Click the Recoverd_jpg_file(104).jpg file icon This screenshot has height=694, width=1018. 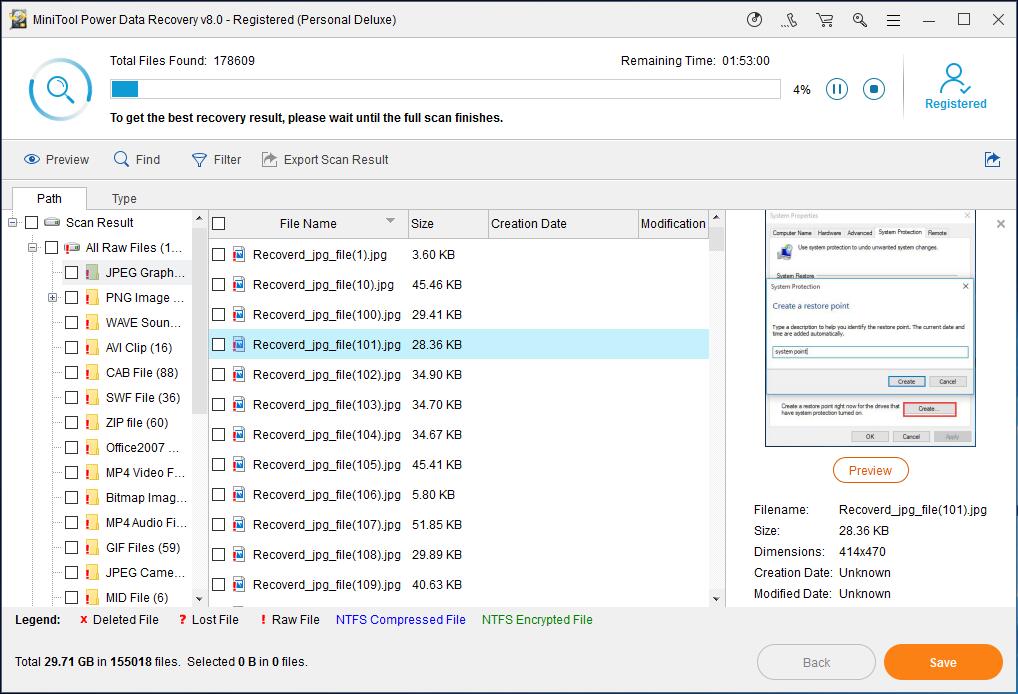click(239, 434)
